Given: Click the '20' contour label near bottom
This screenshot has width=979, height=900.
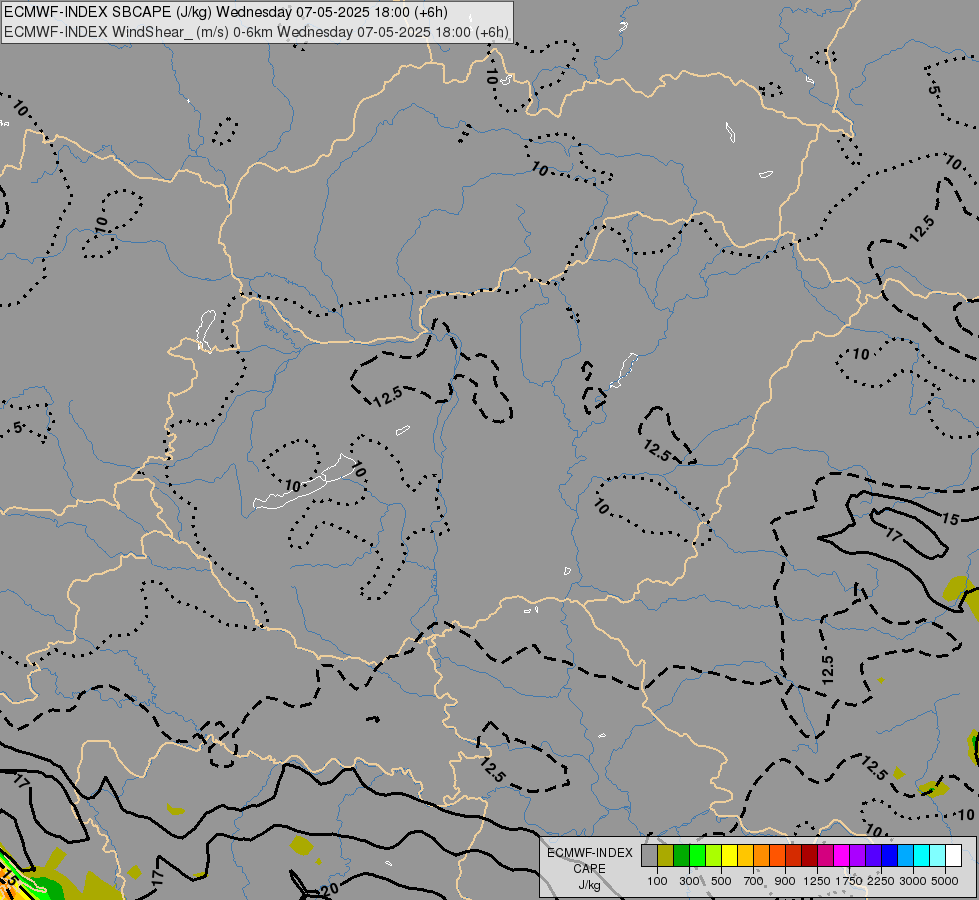Looking at the screenshot, I should tap(332, 888).
